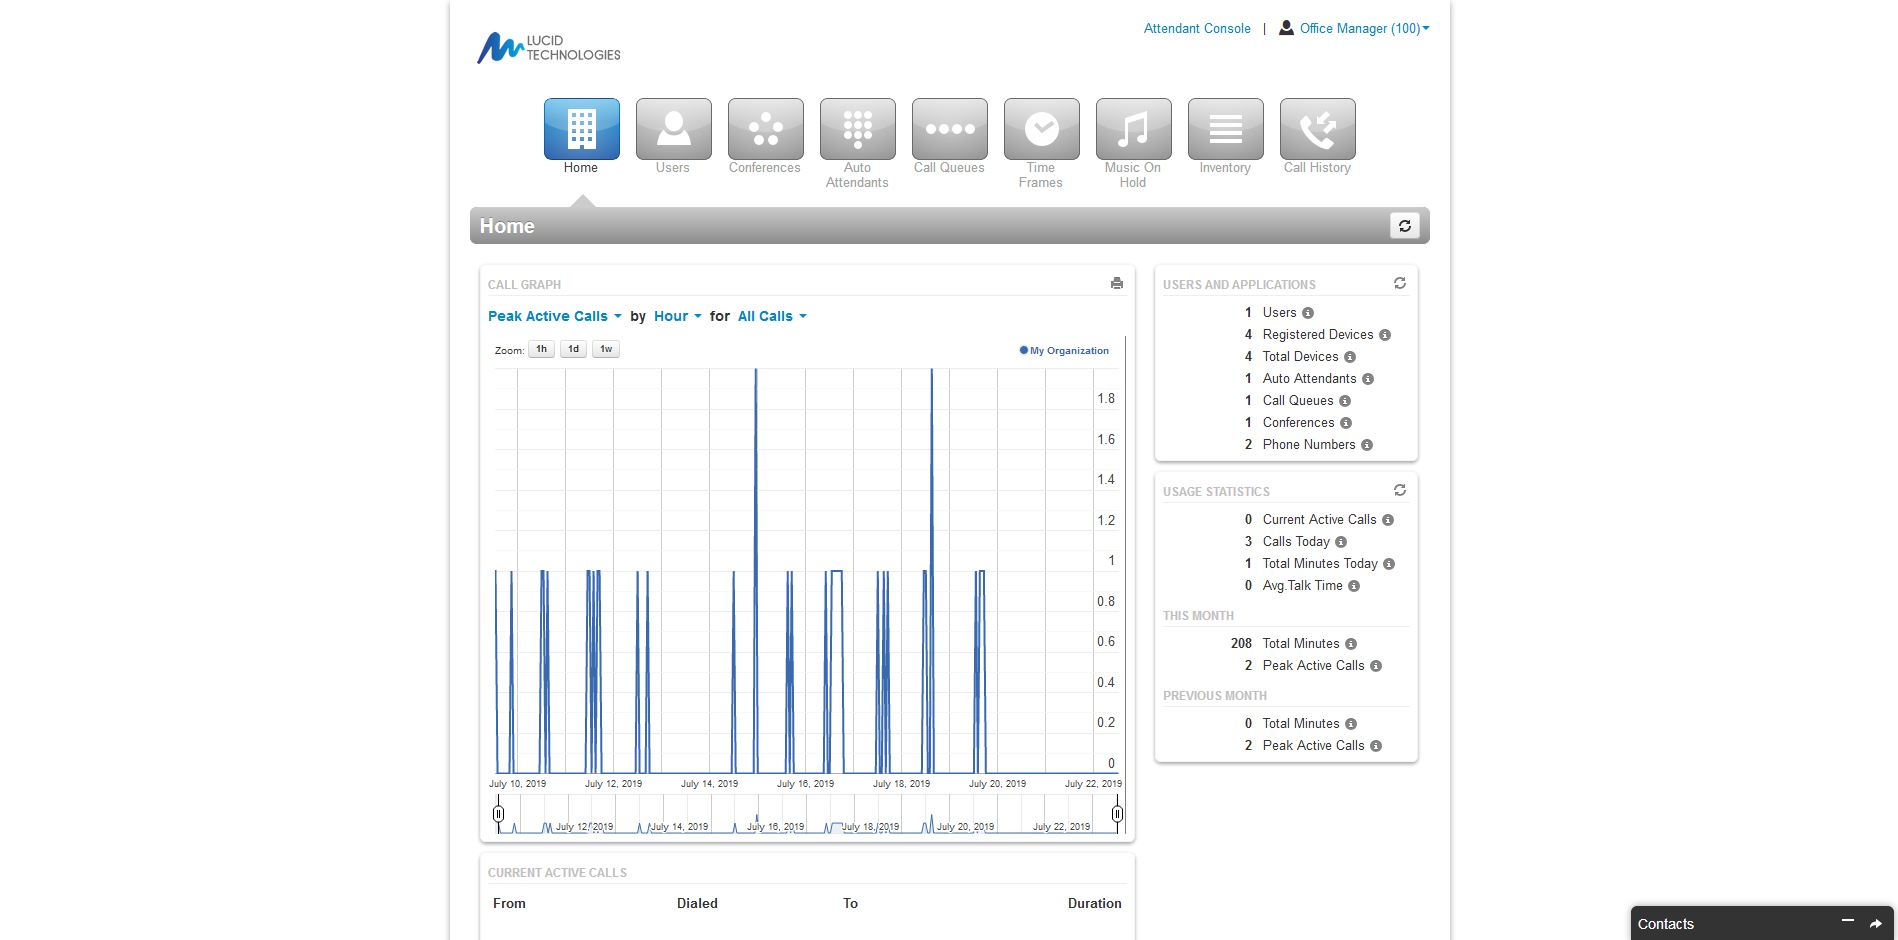Viewport: 1898px width, 940px height.
Task: Set graph zoom to 1d
Action: [x=573, y=349]
